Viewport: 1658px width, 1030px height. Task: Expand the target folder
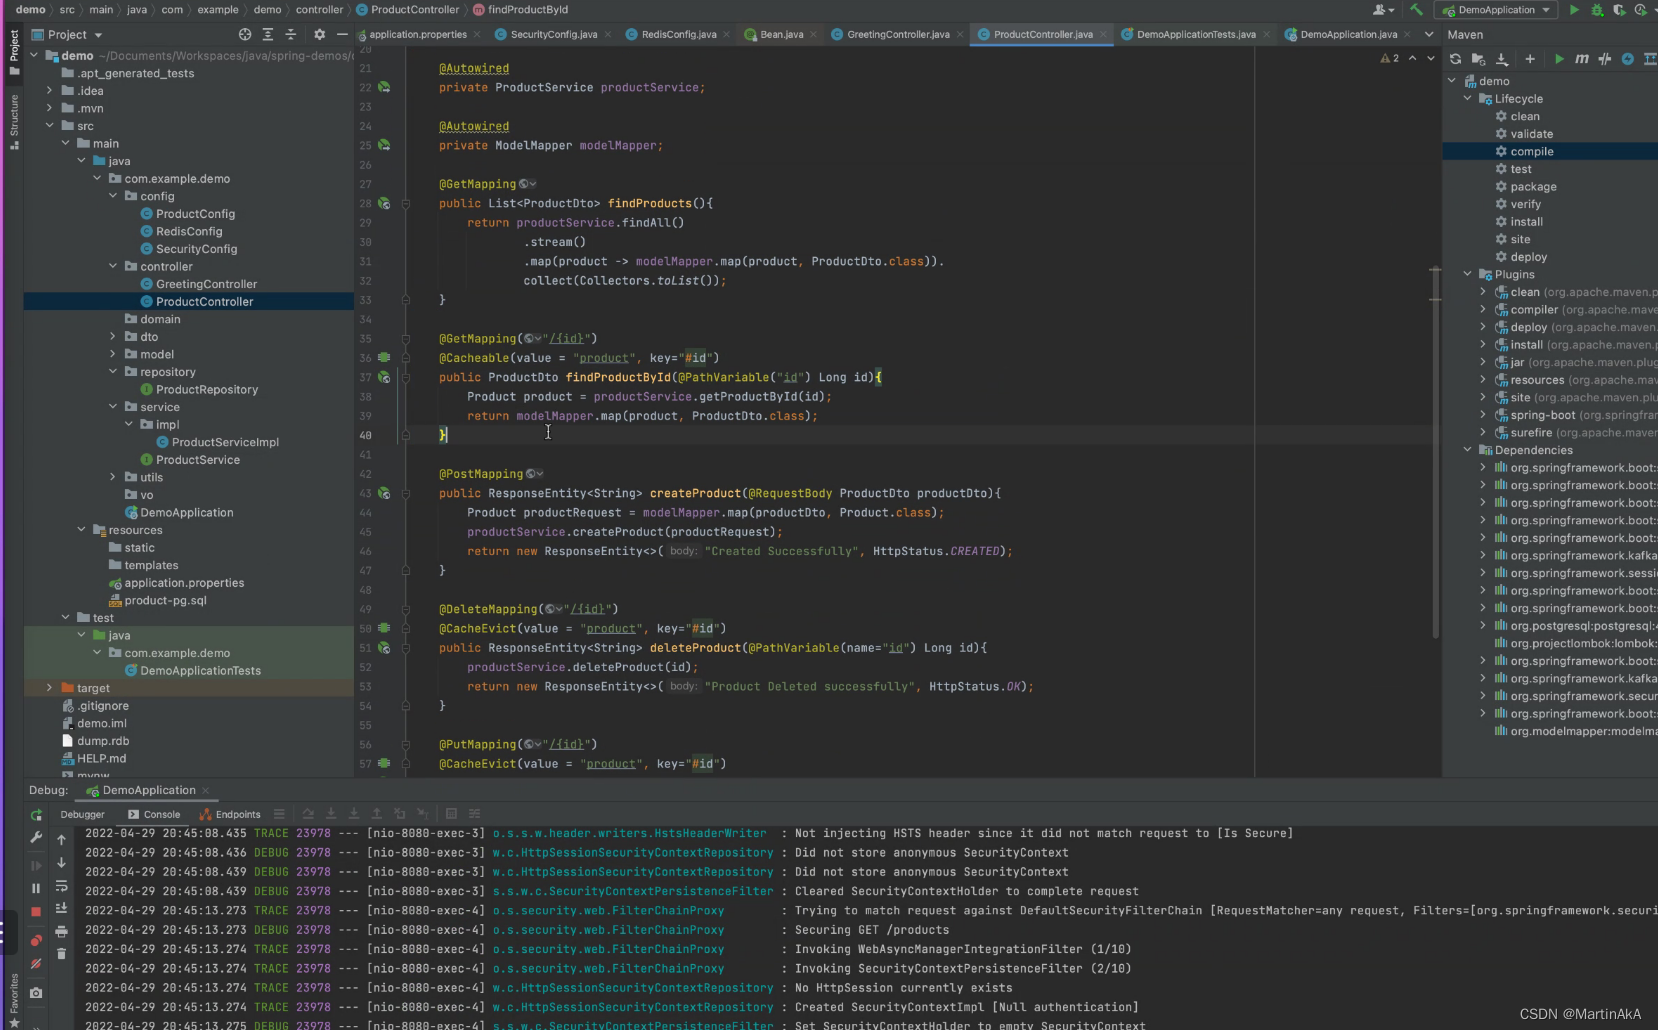49,688
